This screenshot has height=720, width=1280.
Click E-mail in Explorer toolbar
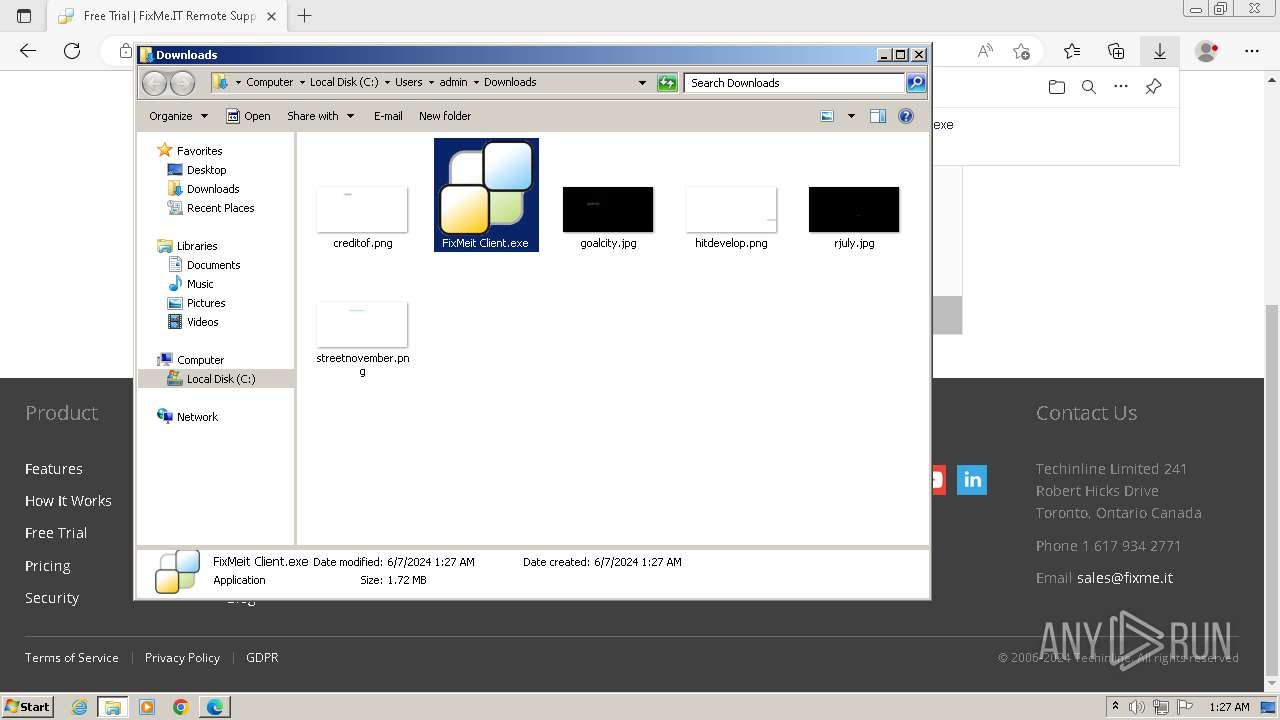pyautogui.click(x=388, y=116)
